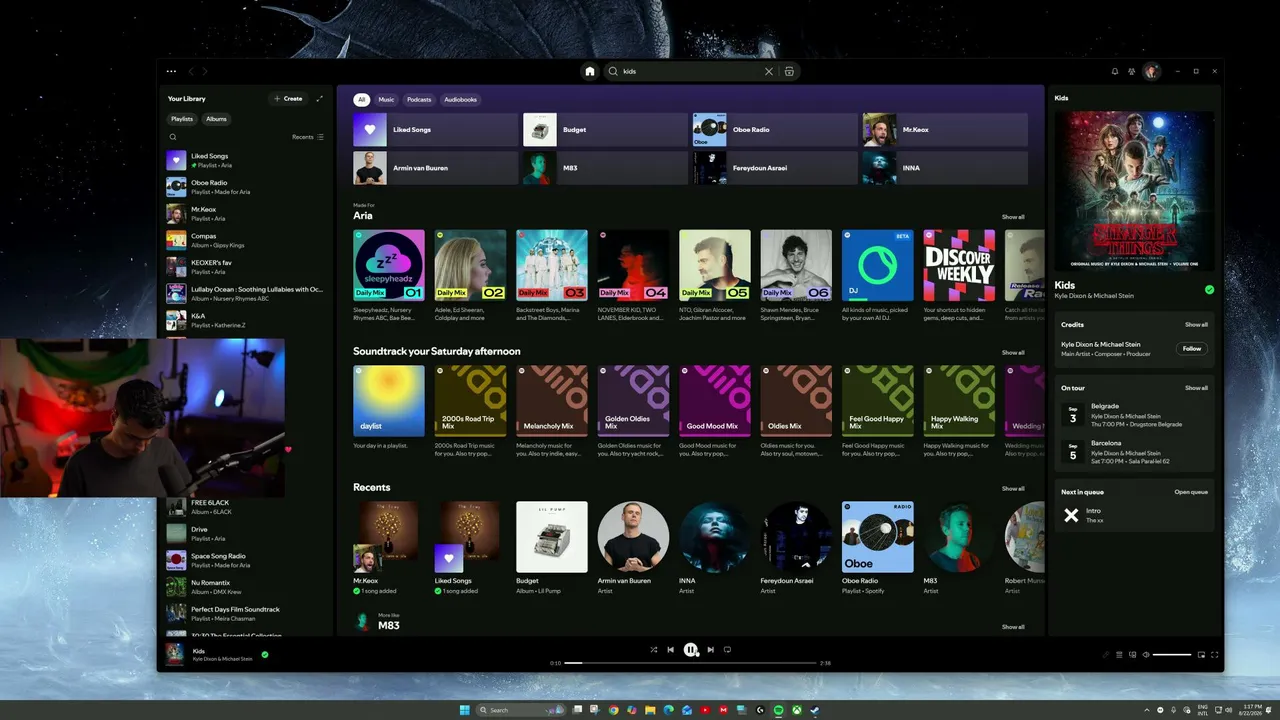The image size is (1280, 720).
Task: Open the Windows Start menu
Action: click(463, 710)
